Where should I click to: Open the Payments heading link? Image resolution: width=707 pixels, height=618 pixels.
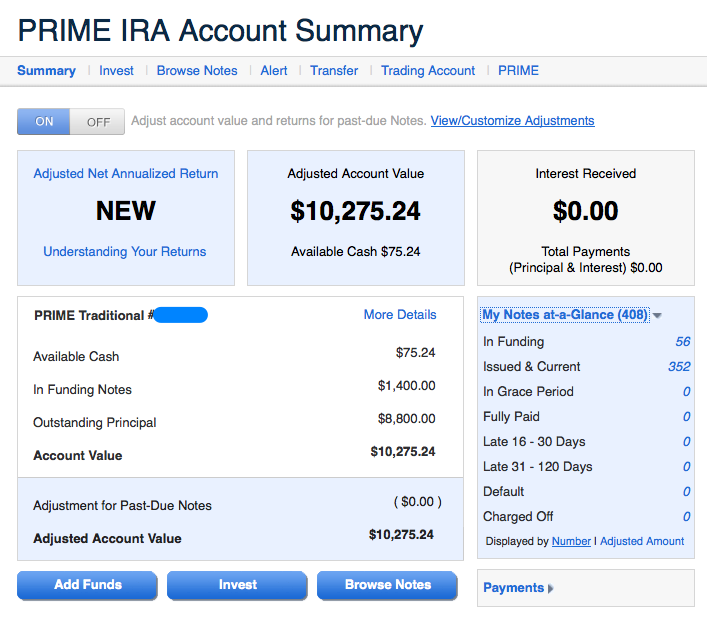click(x=514, y=588)
